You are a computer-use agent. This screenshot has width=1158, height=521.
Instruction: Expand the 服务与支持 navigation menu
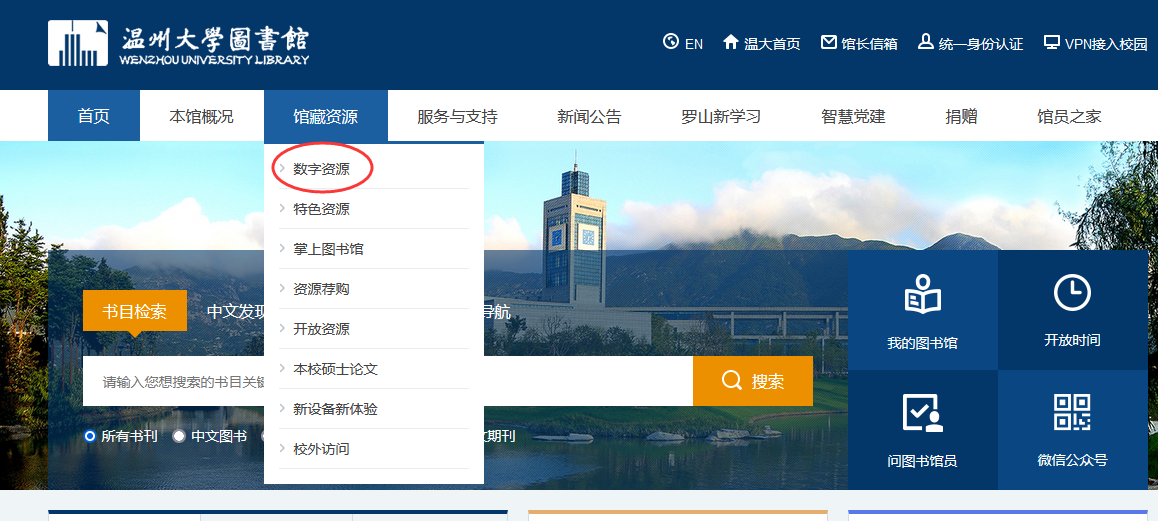(457, 116)
